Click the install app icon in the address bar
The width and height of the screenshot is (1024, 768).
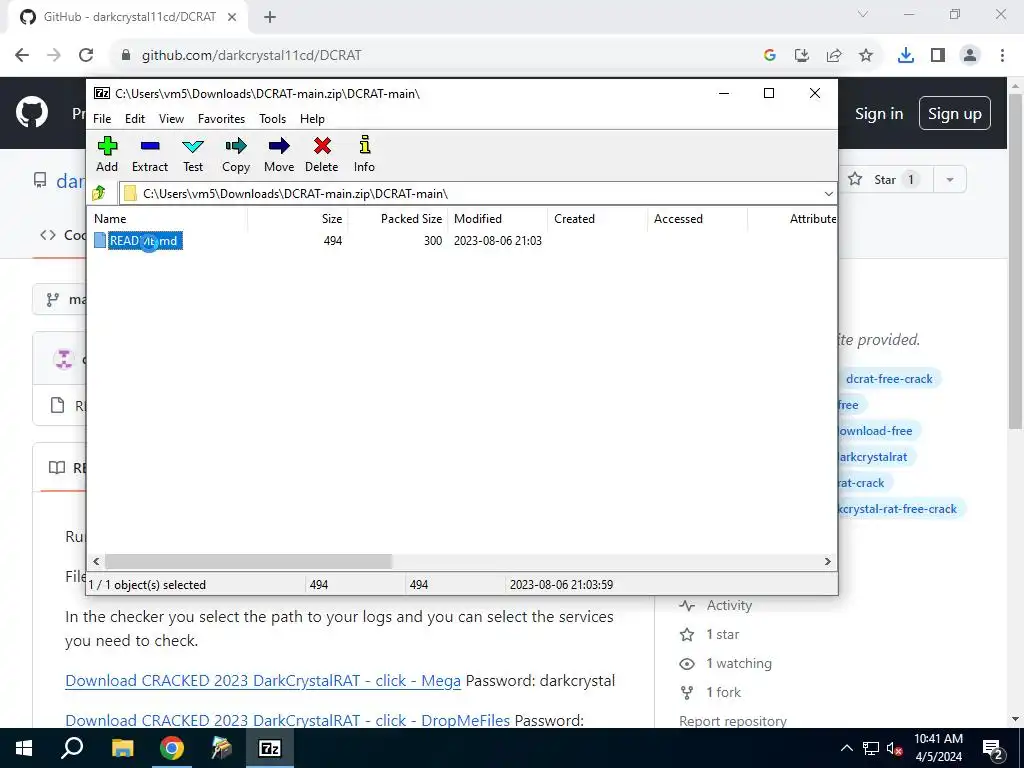tap(802, 56)
